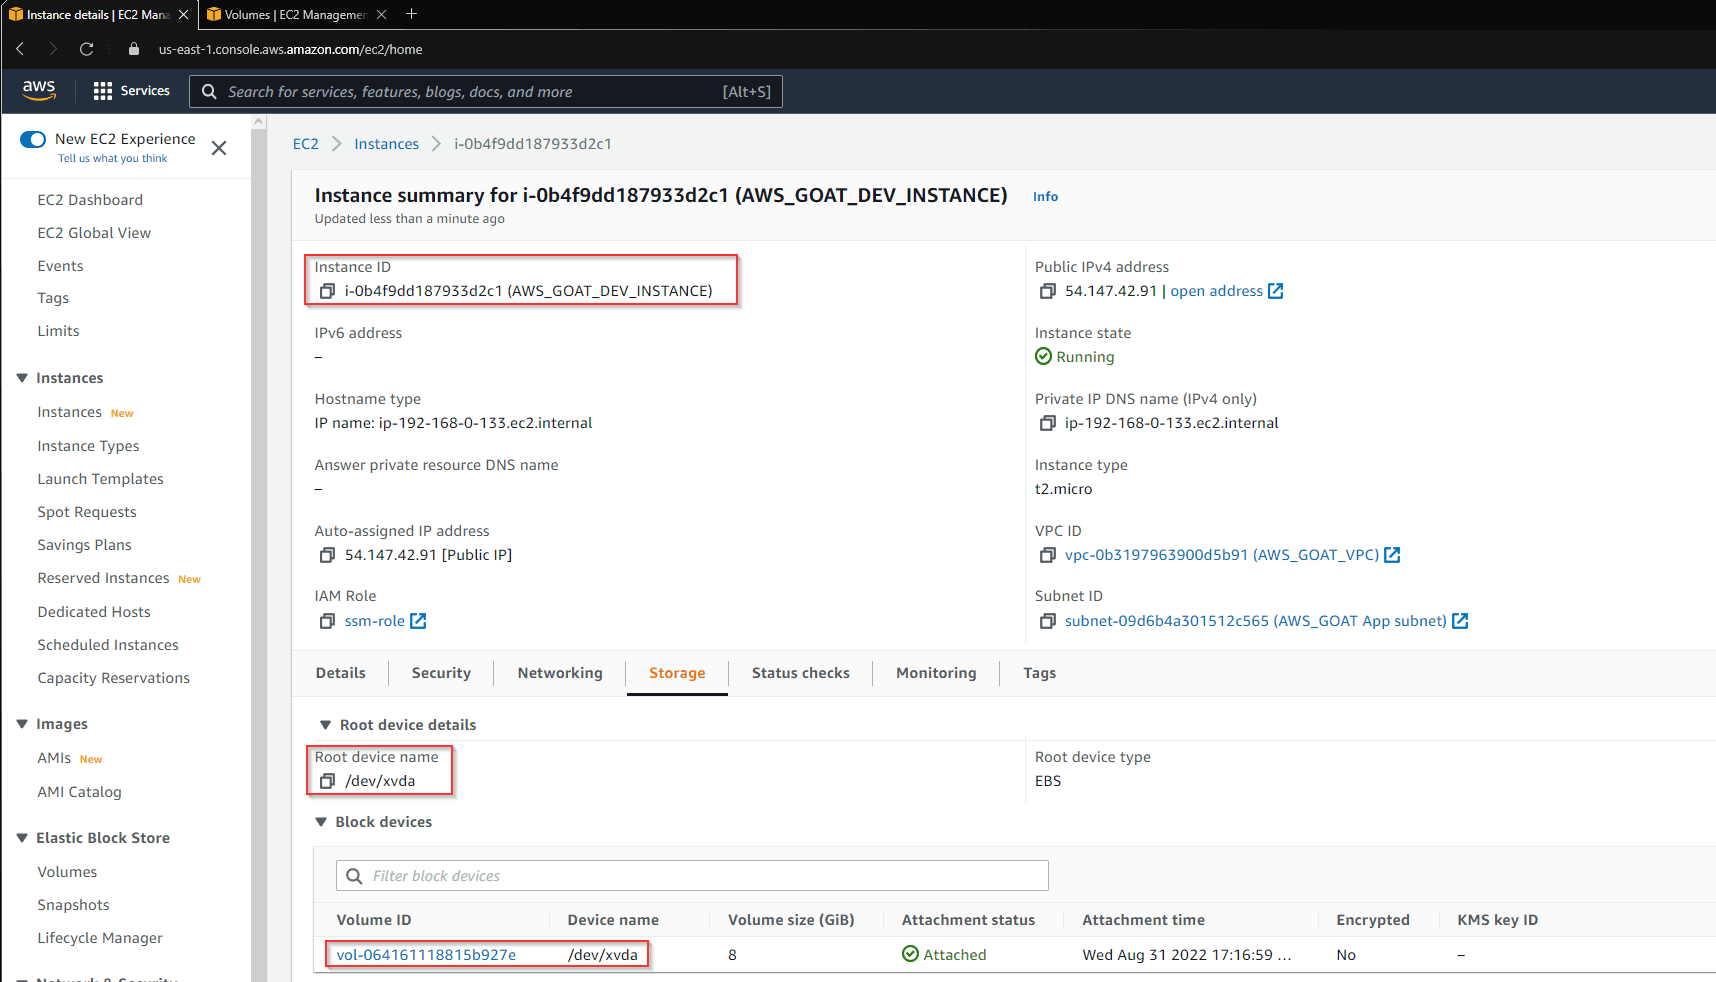Collapse the Elastic Block Store sidebar group
Viewport: 1716px width, 982px height.
tap(22, 838)
